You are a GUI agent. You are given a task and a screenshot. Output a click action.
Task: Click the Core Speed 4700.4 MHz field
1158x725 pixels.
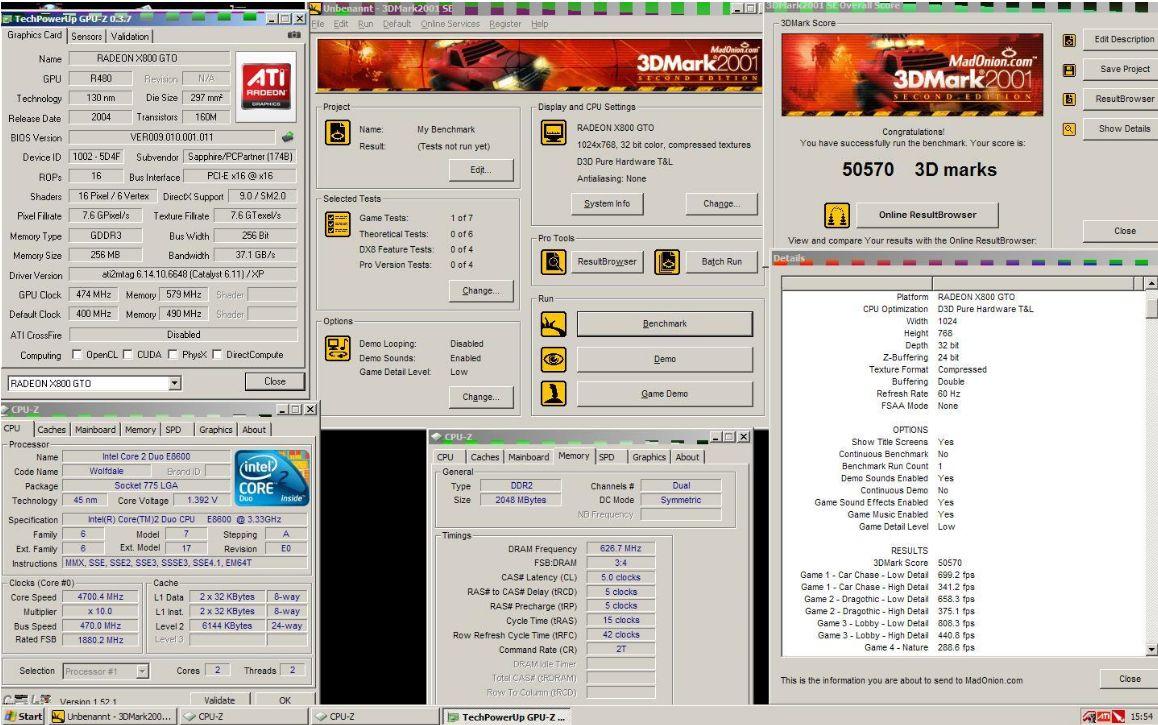point(100,597)
